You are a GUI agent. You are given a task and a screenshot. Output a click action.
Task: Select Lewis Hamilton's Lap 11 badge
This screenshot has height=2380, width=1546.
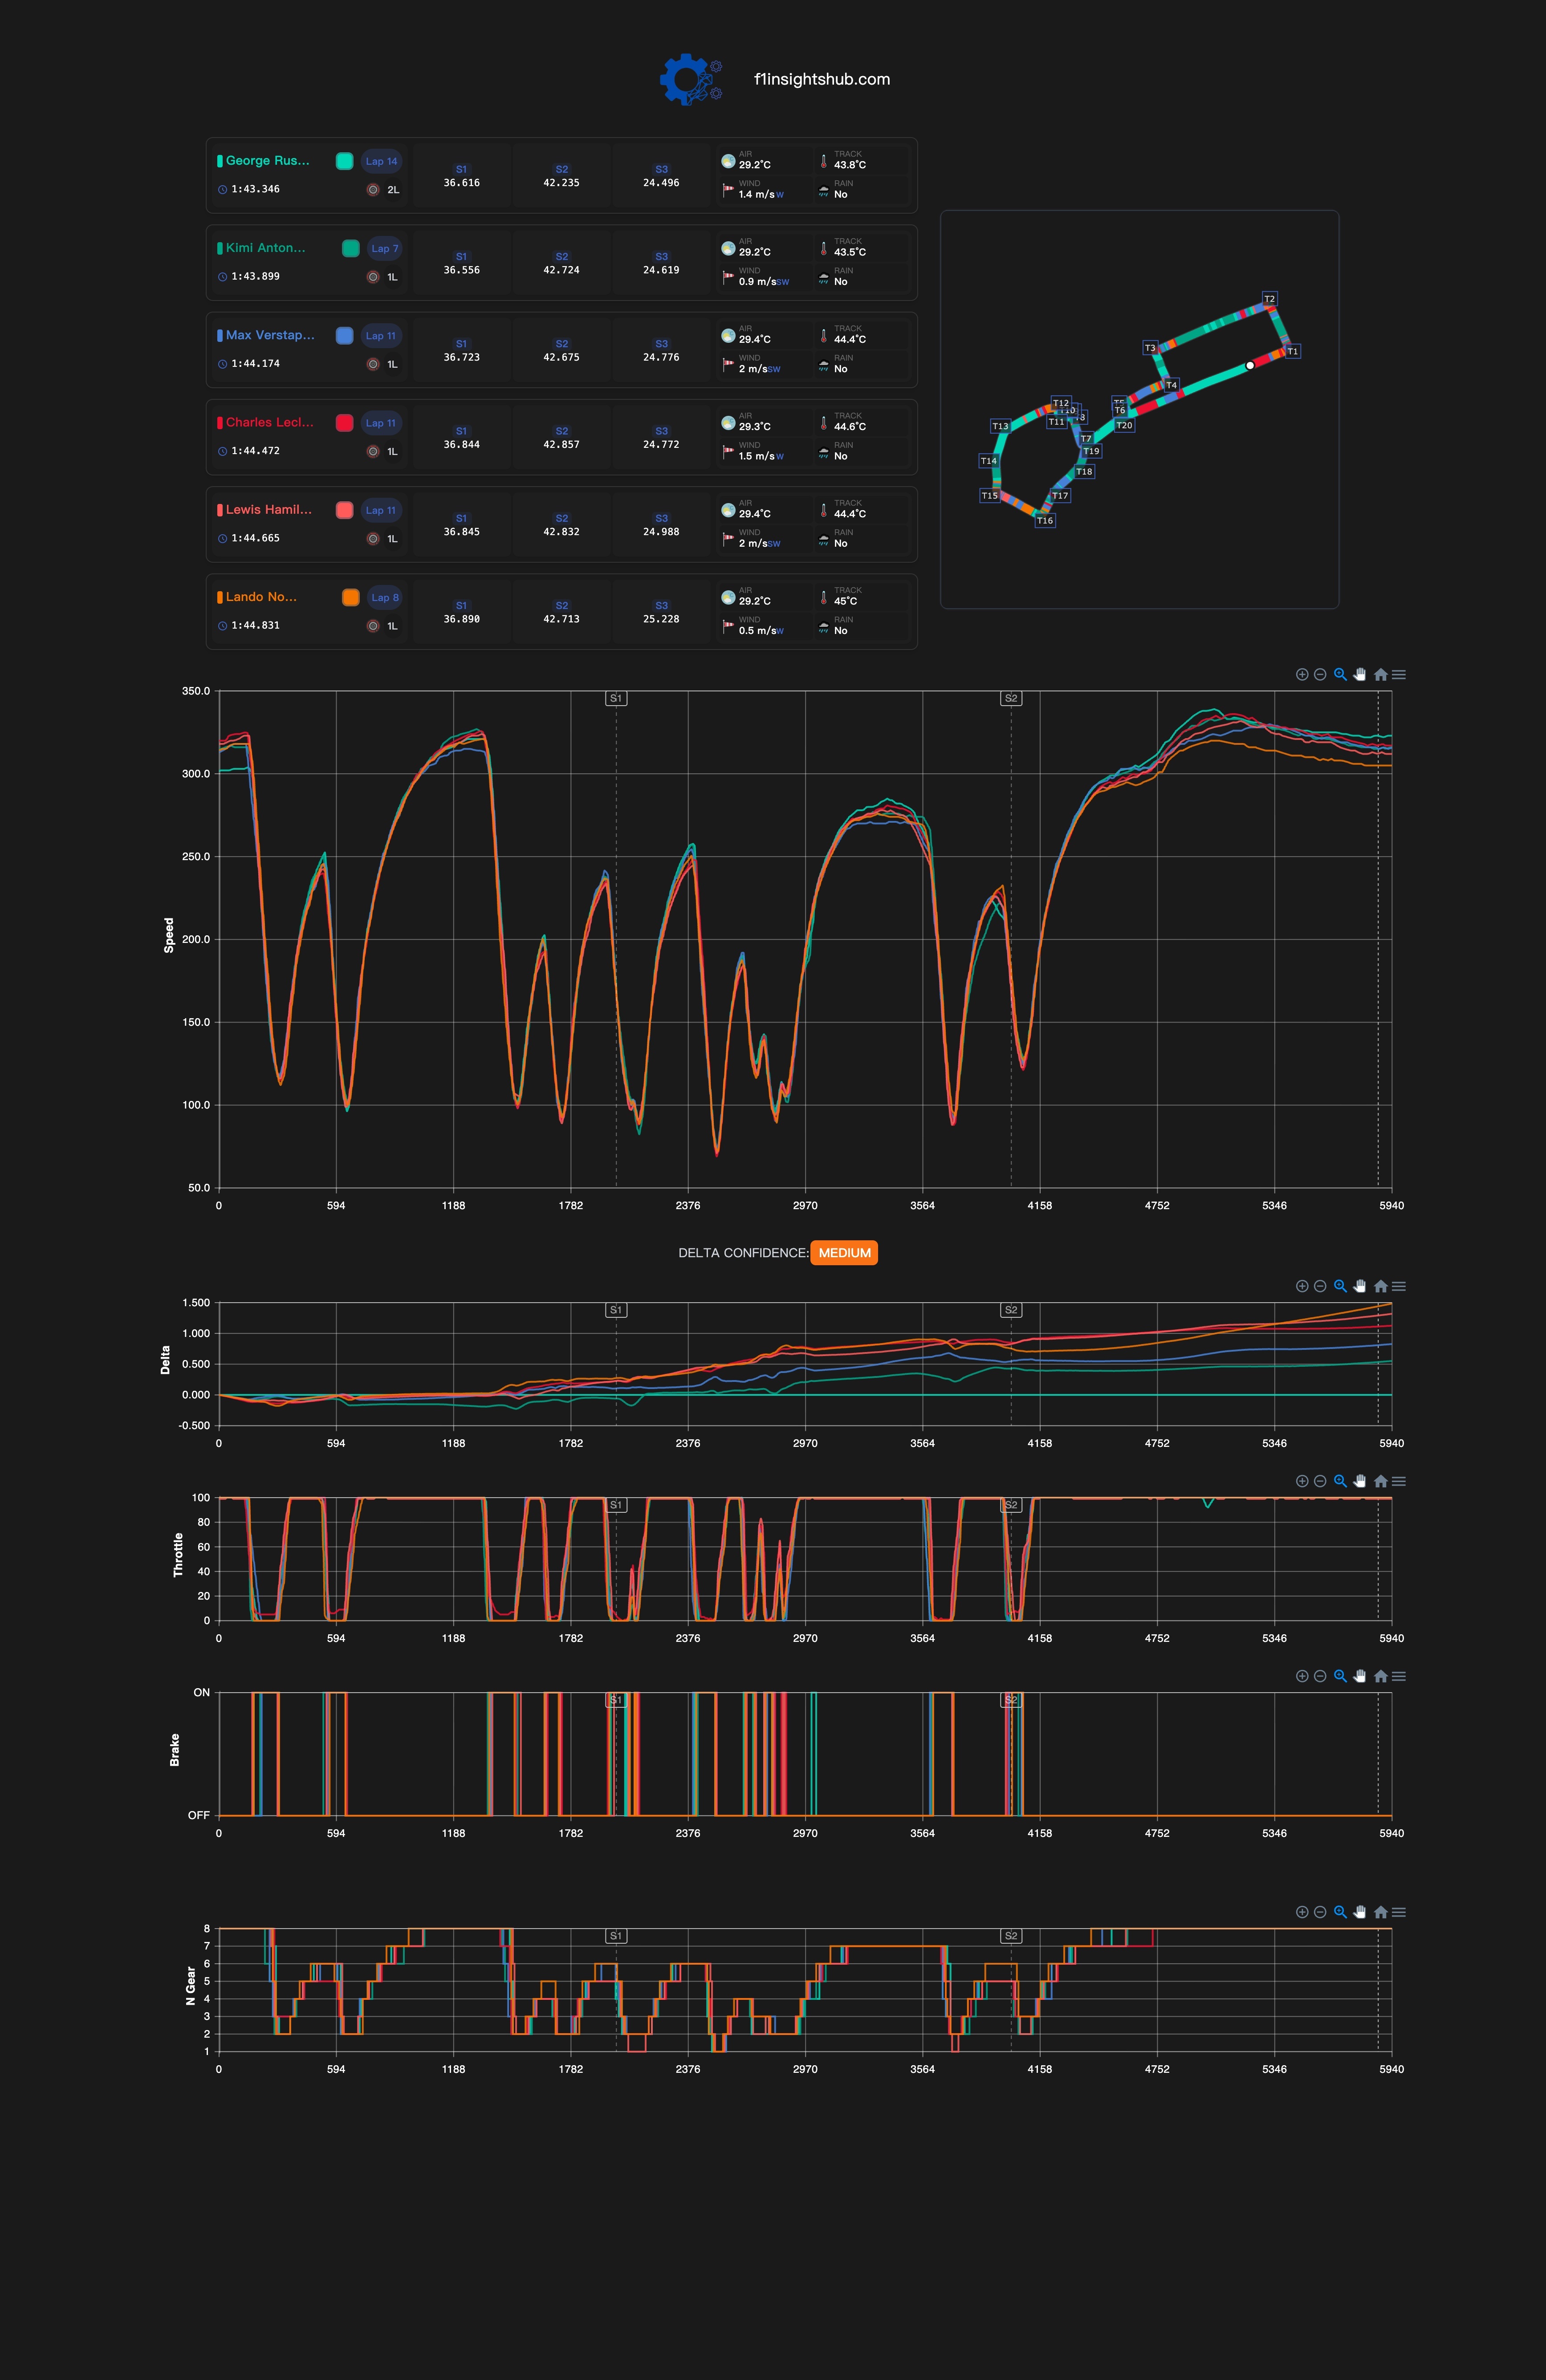coord(381,510)
